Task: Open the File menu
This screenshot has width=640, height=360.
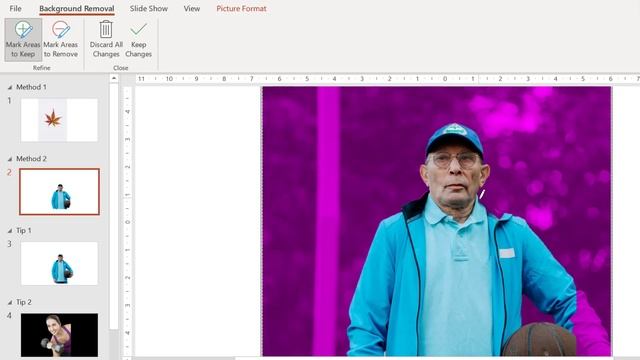Action: [x=16, y=9]
